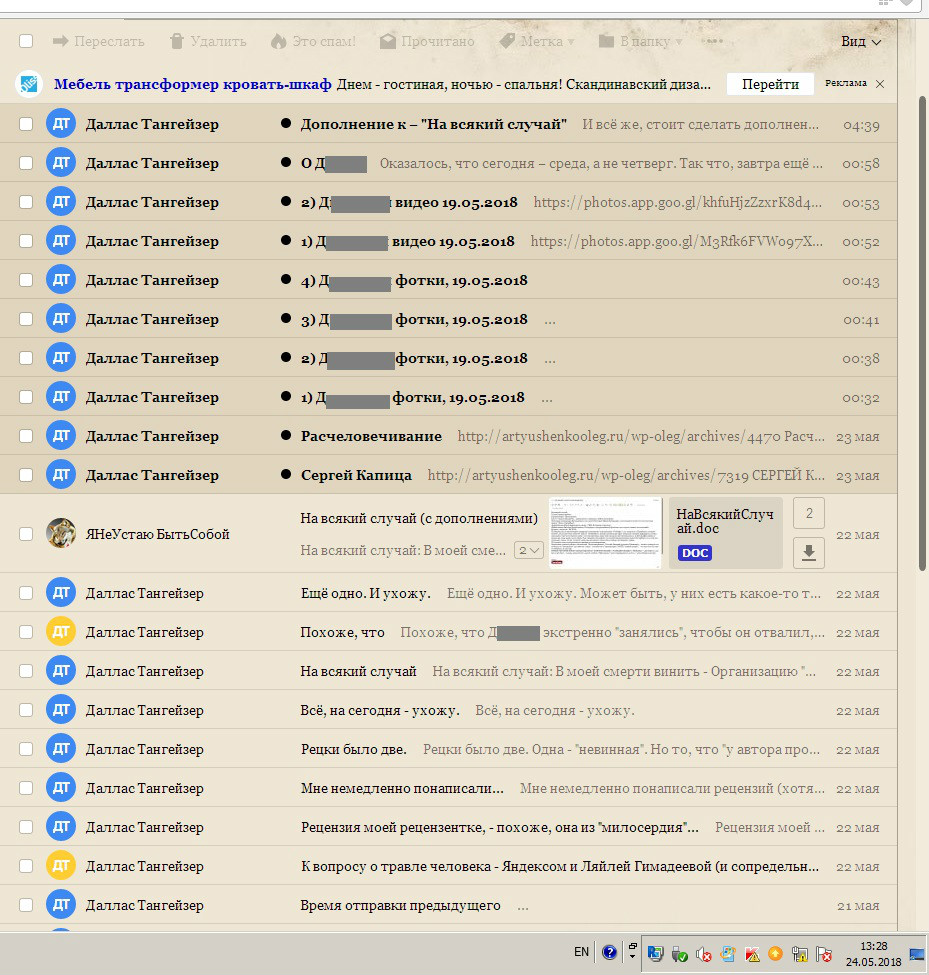Mark as spam using the flame icon

pyautogui.click(x=279, y=41)
